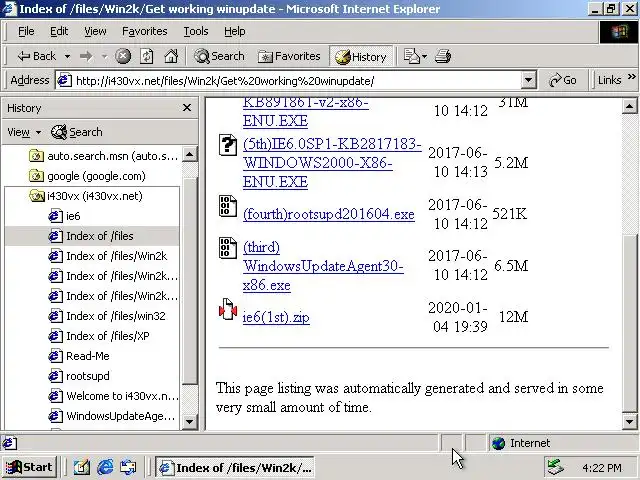Image resolution: width=640 pixels, height=480 pixels.
Task: Click Search in the History panel
Action: click(x=76, y=132)
